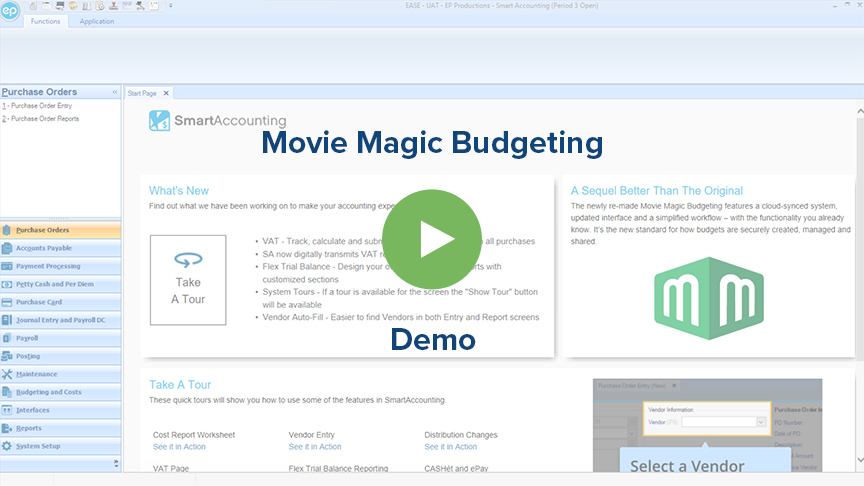Click the Petty Cash and Per Diem icon
The image size is (864, 486).
coord(8,284)
